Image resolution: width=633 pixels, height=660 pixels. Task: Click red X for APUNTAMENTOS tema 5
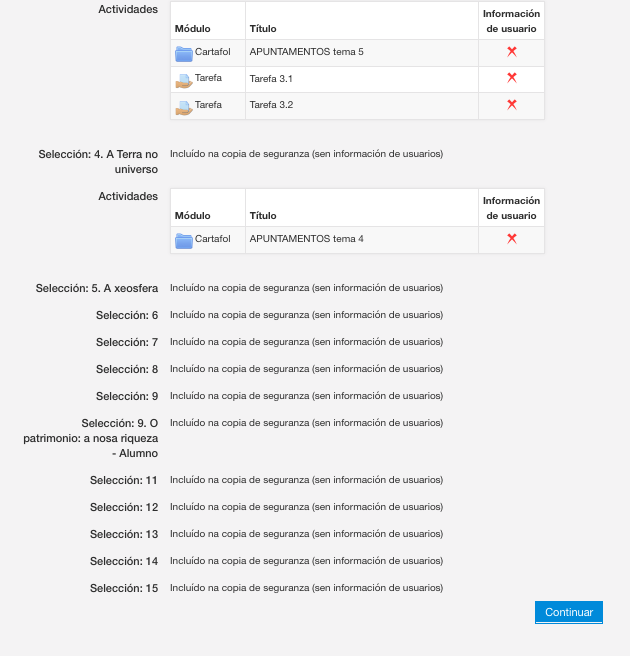click(511, 51)
